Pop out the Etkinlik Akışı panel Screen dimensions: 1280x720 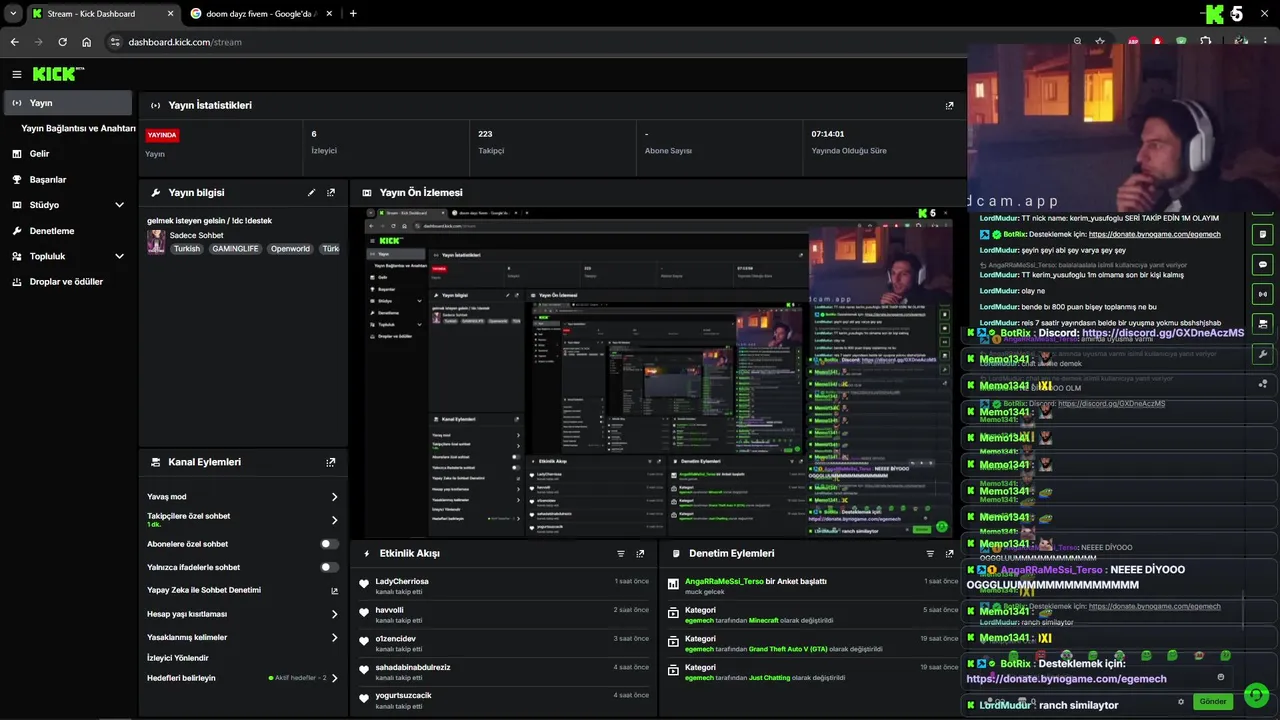tap(640, 553)
